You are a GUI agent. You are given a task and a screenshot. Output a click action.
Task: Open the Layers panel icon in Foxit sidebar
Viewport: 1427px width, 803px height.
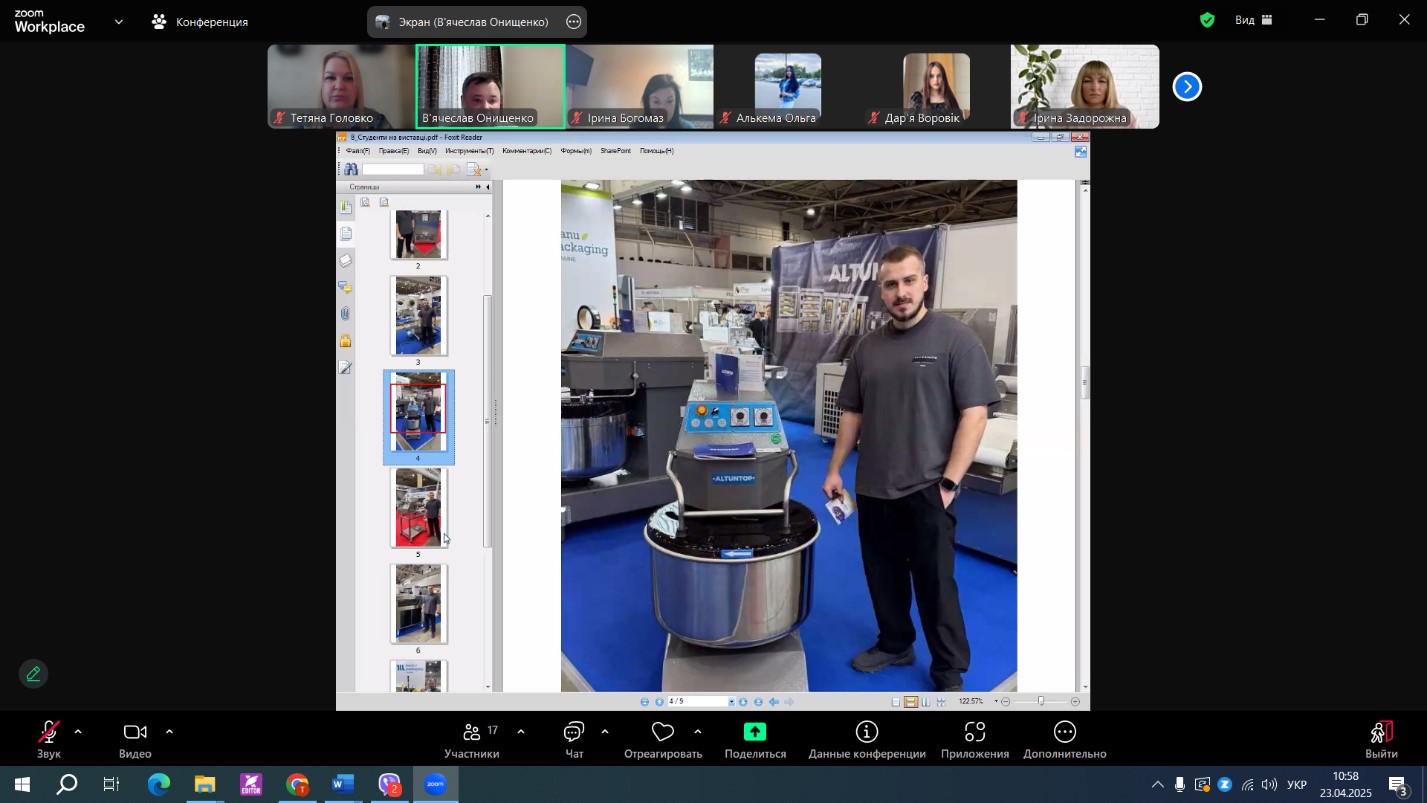345,260
